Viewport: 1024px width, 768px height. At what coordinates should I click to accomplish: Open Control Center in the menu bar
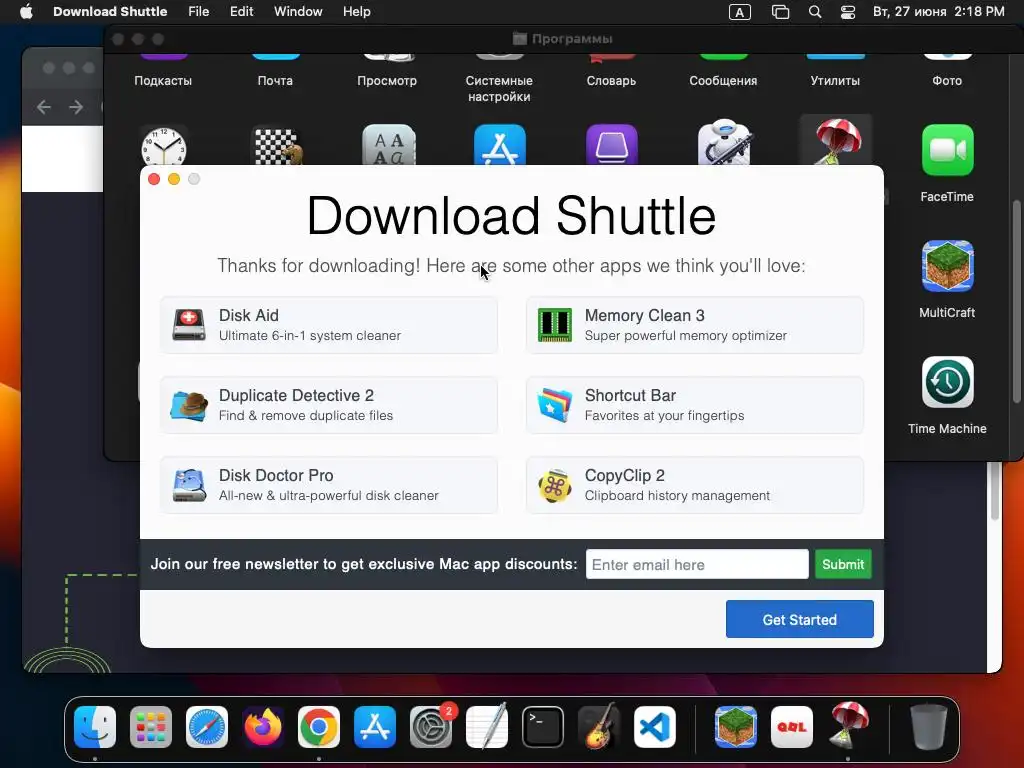[x=848, y=12]
